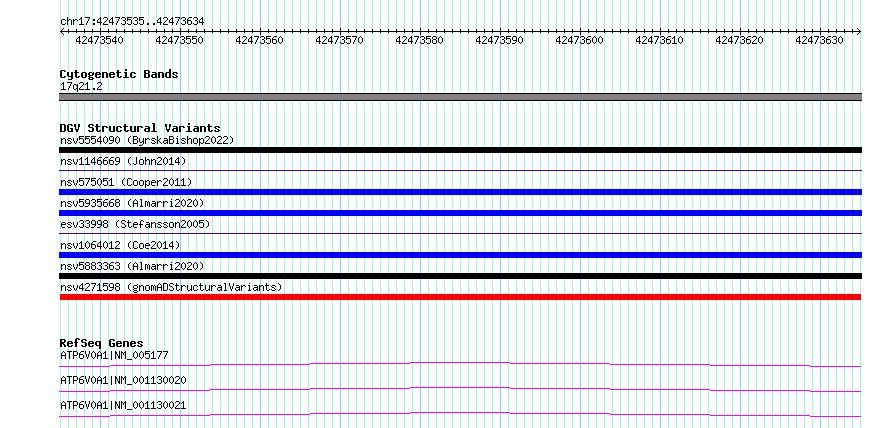
Task: Open variant nsv1146669 (John2014) label
Action: coord(123,161)
